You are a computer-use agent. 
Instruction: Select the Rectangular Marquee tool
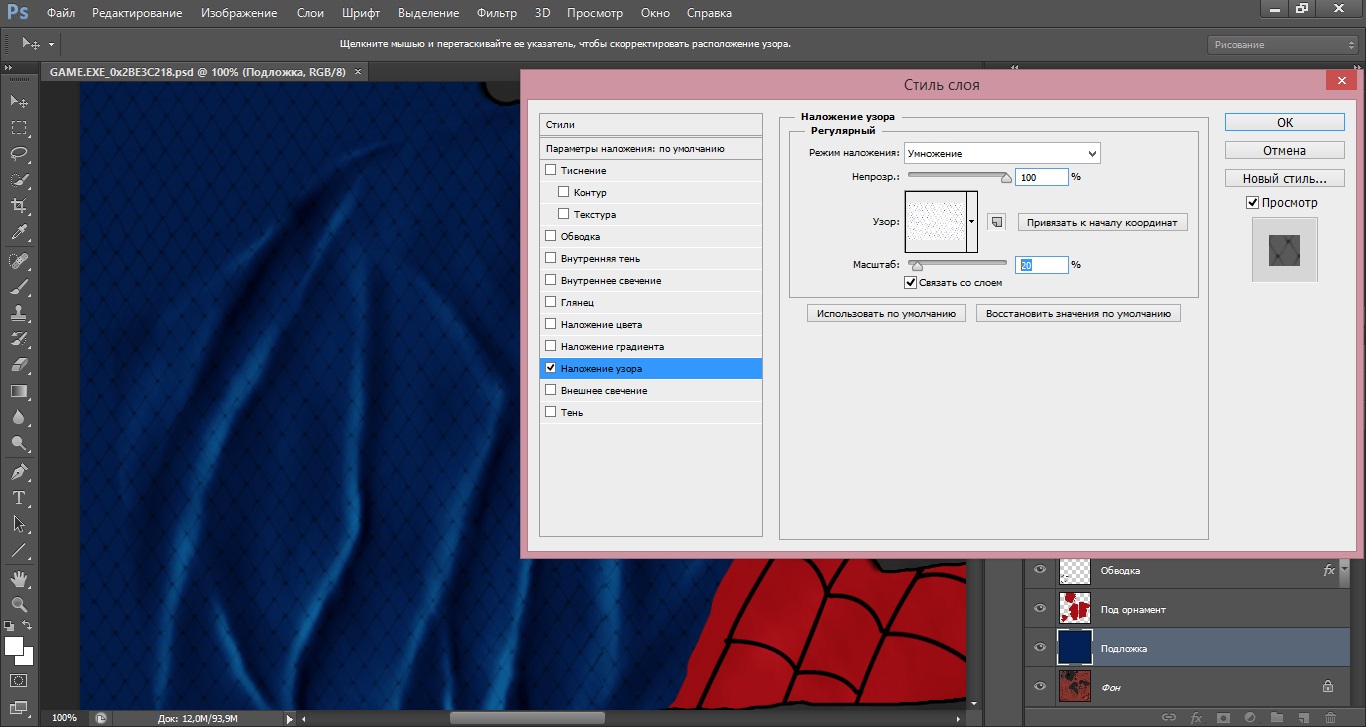pos(19,128)
